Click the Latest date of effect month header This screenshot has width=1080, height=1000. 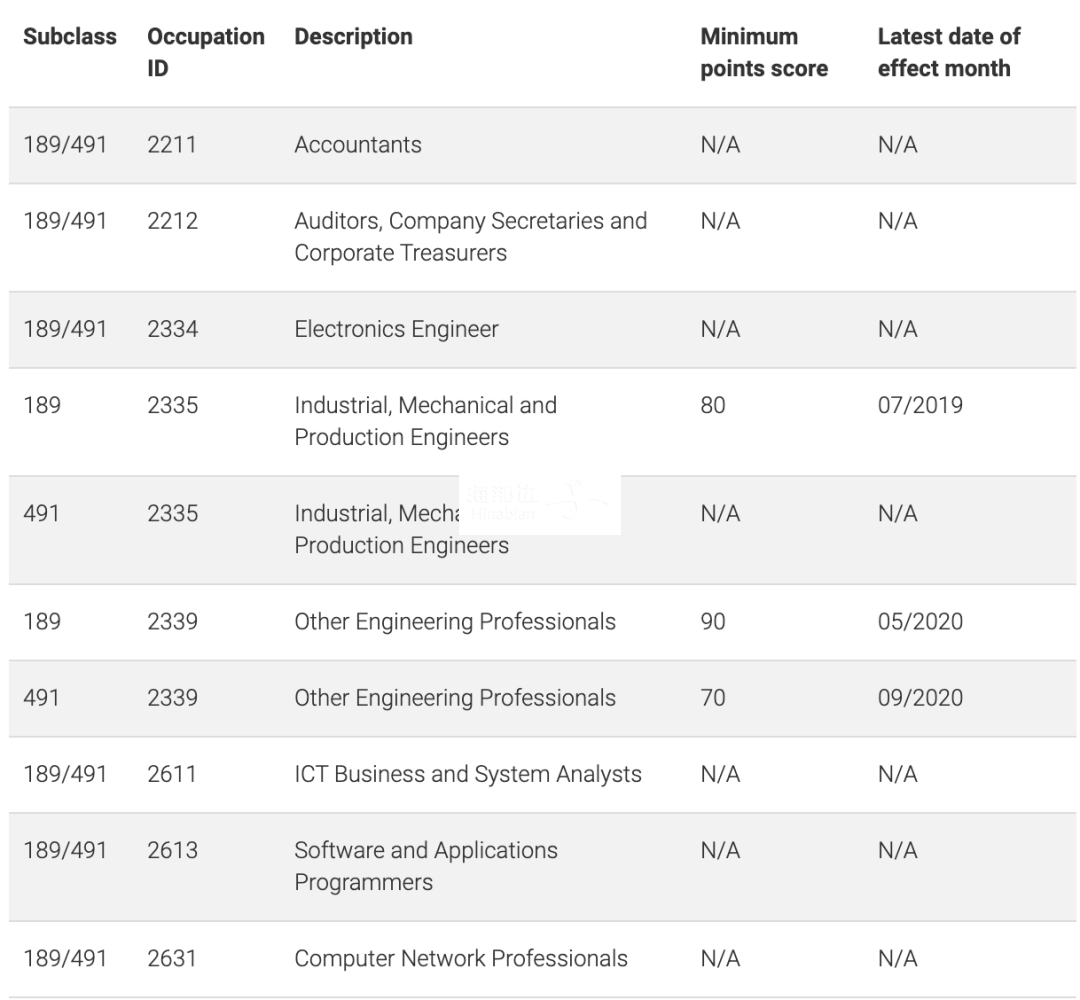coord(948,52)
